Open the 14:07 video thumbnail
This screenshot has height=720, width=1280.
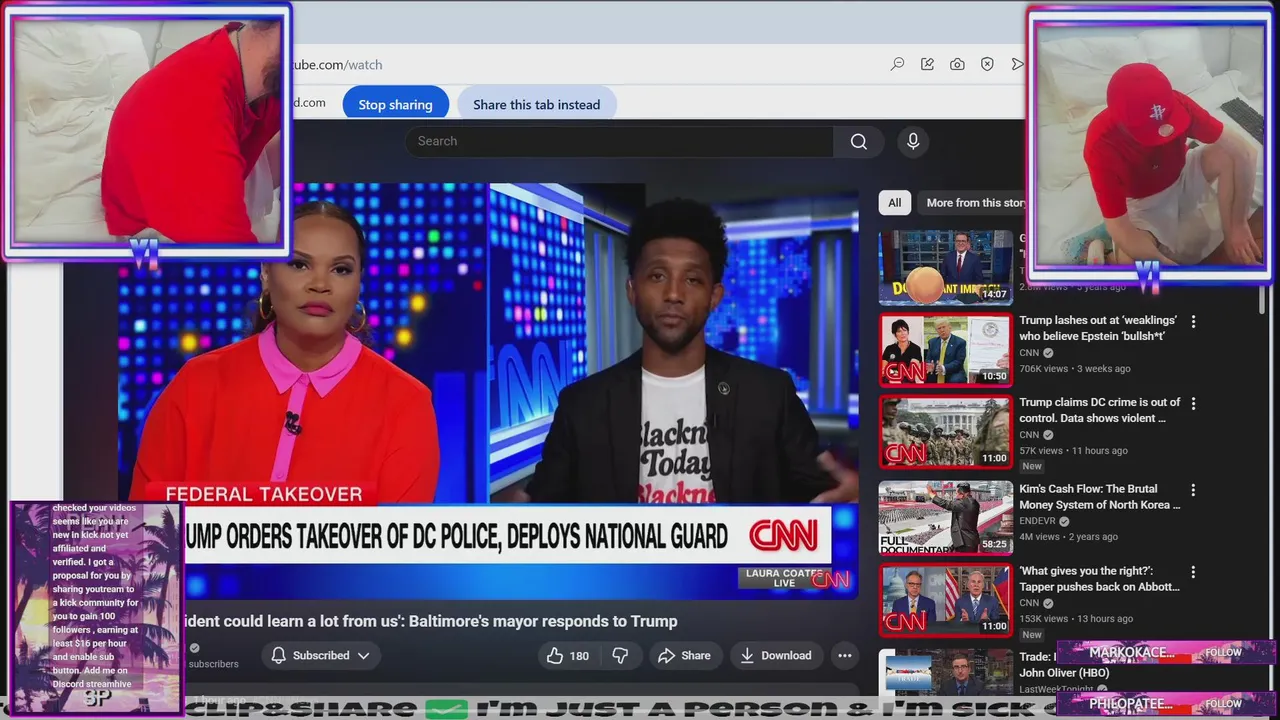click(945, 268)
